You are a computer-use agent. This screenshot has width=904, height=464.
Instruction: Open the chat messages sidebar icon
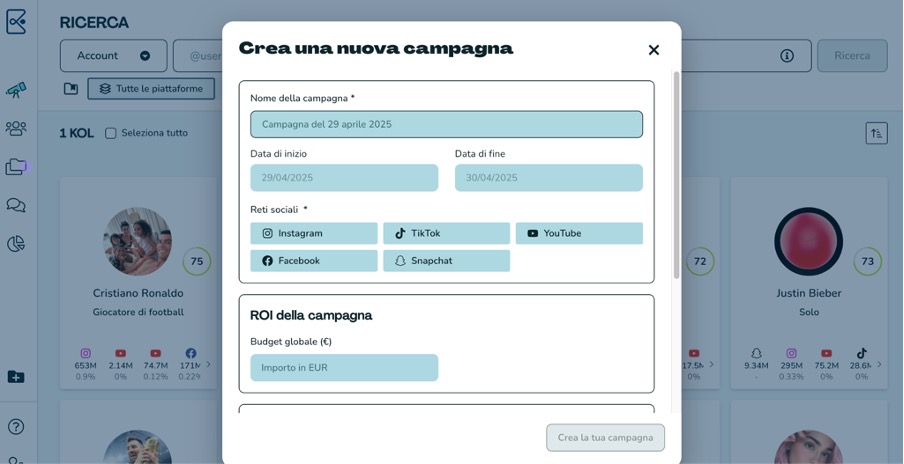[16, 206]
